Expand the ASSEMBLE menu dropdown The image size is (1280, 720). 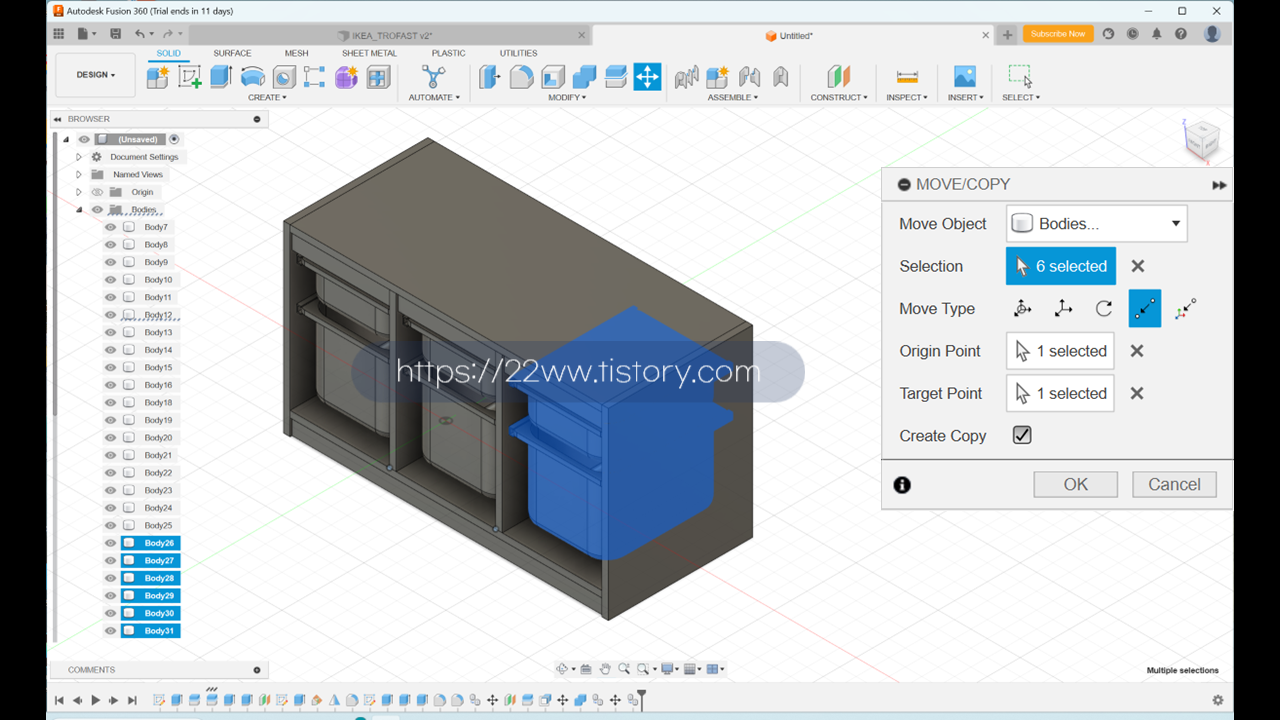tap(733, 97)
